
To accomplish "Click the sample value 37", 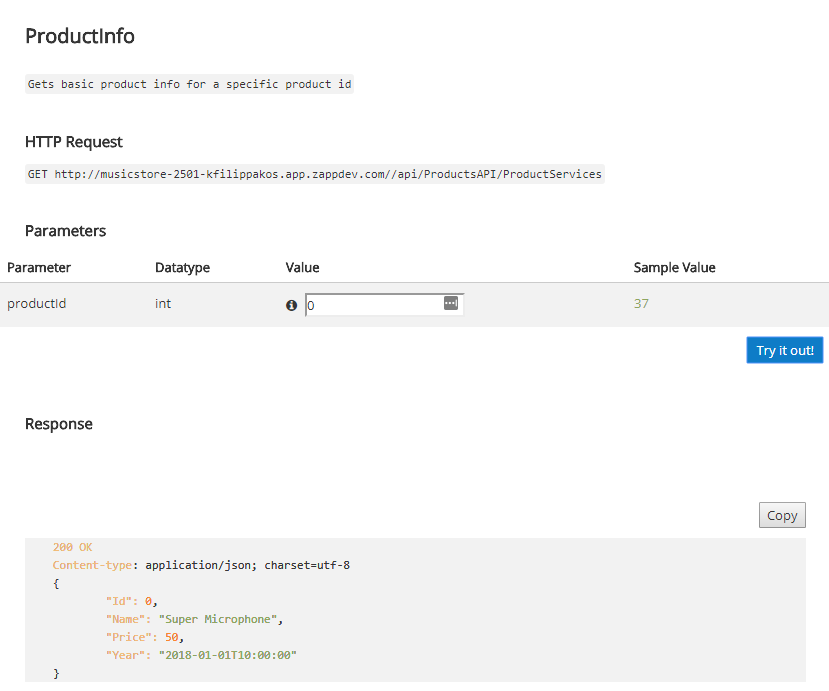I will pos(641,303).
